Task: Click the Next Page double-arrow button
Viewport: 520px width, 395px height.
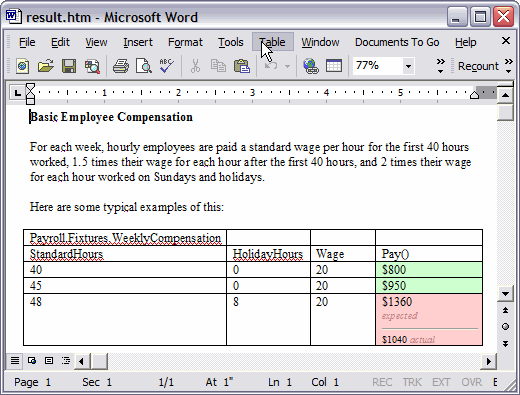Action: [505, 344]
